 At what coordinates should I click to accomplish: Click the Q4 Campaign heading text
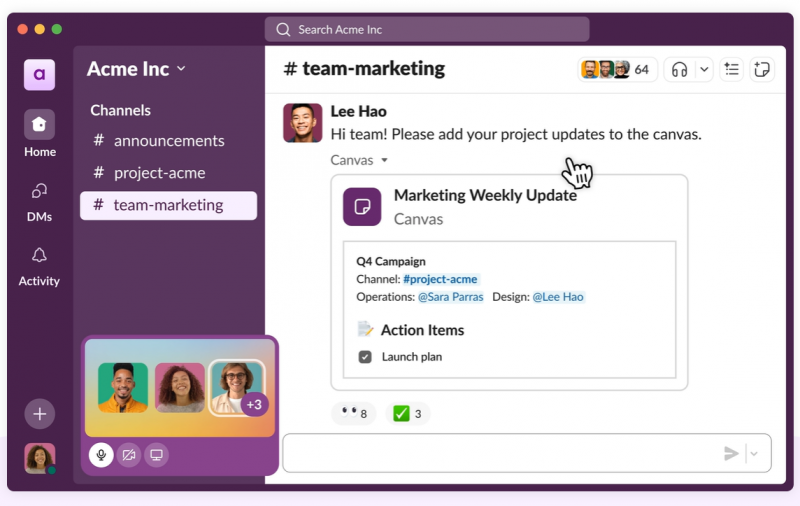coord(391,261)
